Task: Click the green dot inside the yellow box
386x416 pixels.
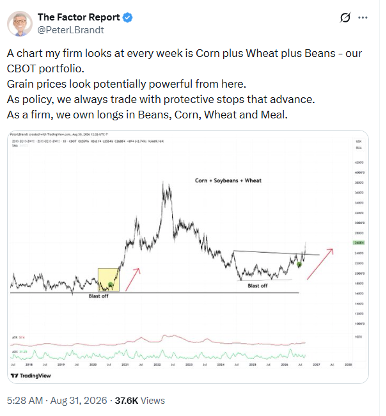Action: [x=111, y=284]
